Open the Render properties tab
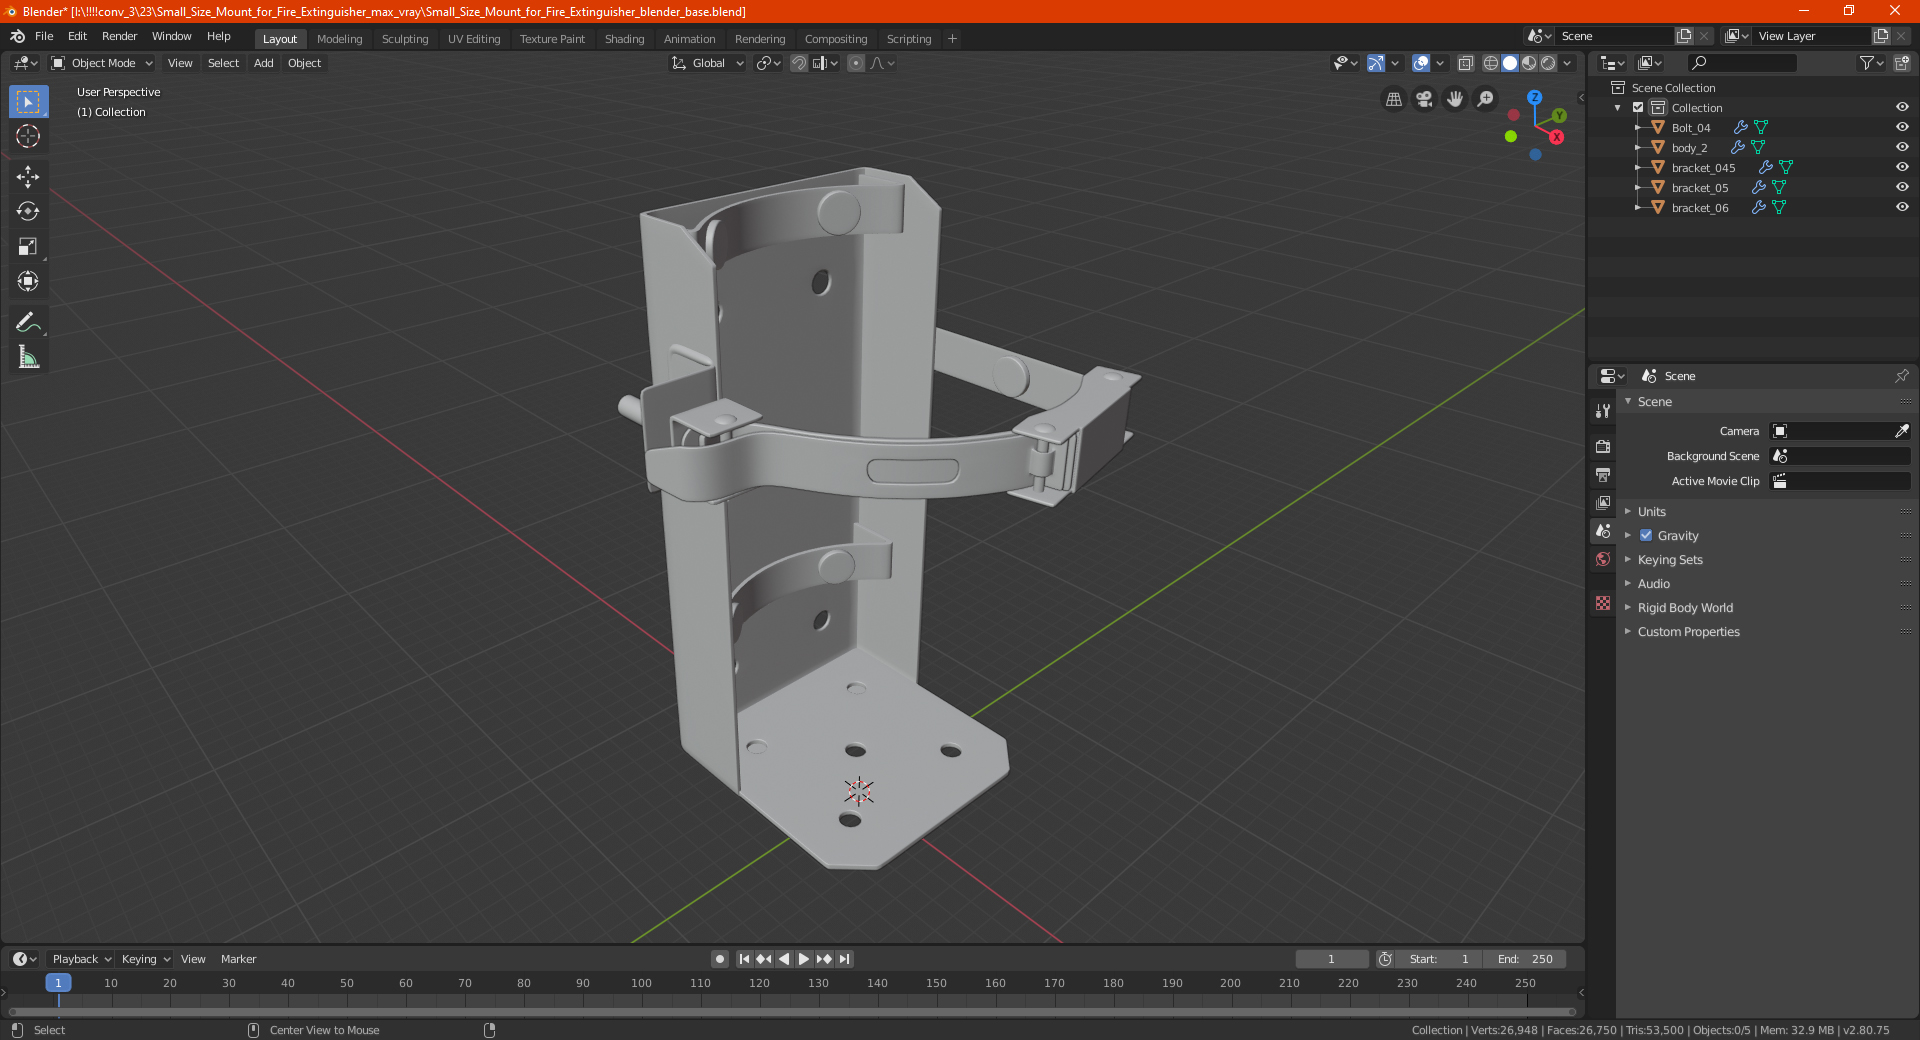 (x=1603, y=446)
